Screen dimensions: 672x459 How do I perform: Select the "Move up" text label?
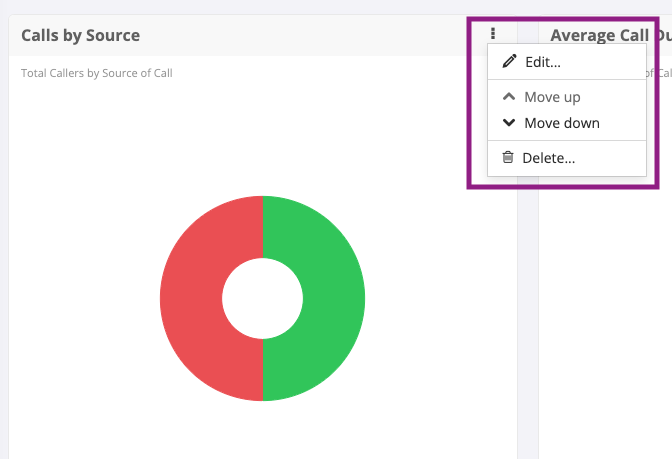[x=552, y=97]
